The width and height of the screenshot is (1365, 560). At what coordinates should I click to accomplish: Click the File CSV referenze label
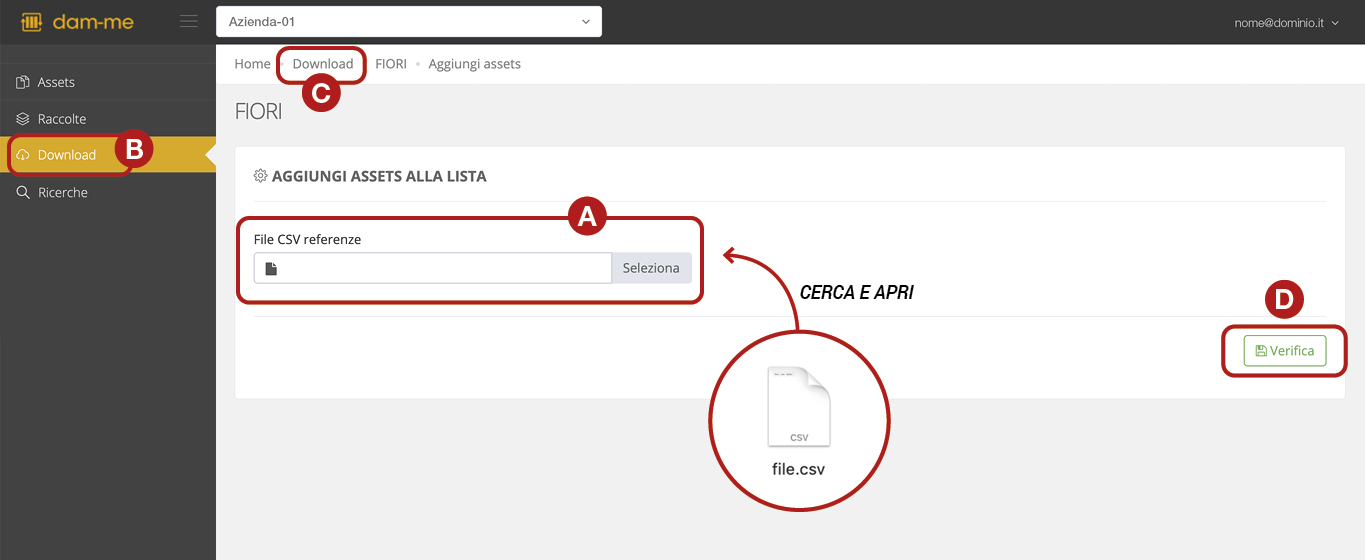click(307, 240)
